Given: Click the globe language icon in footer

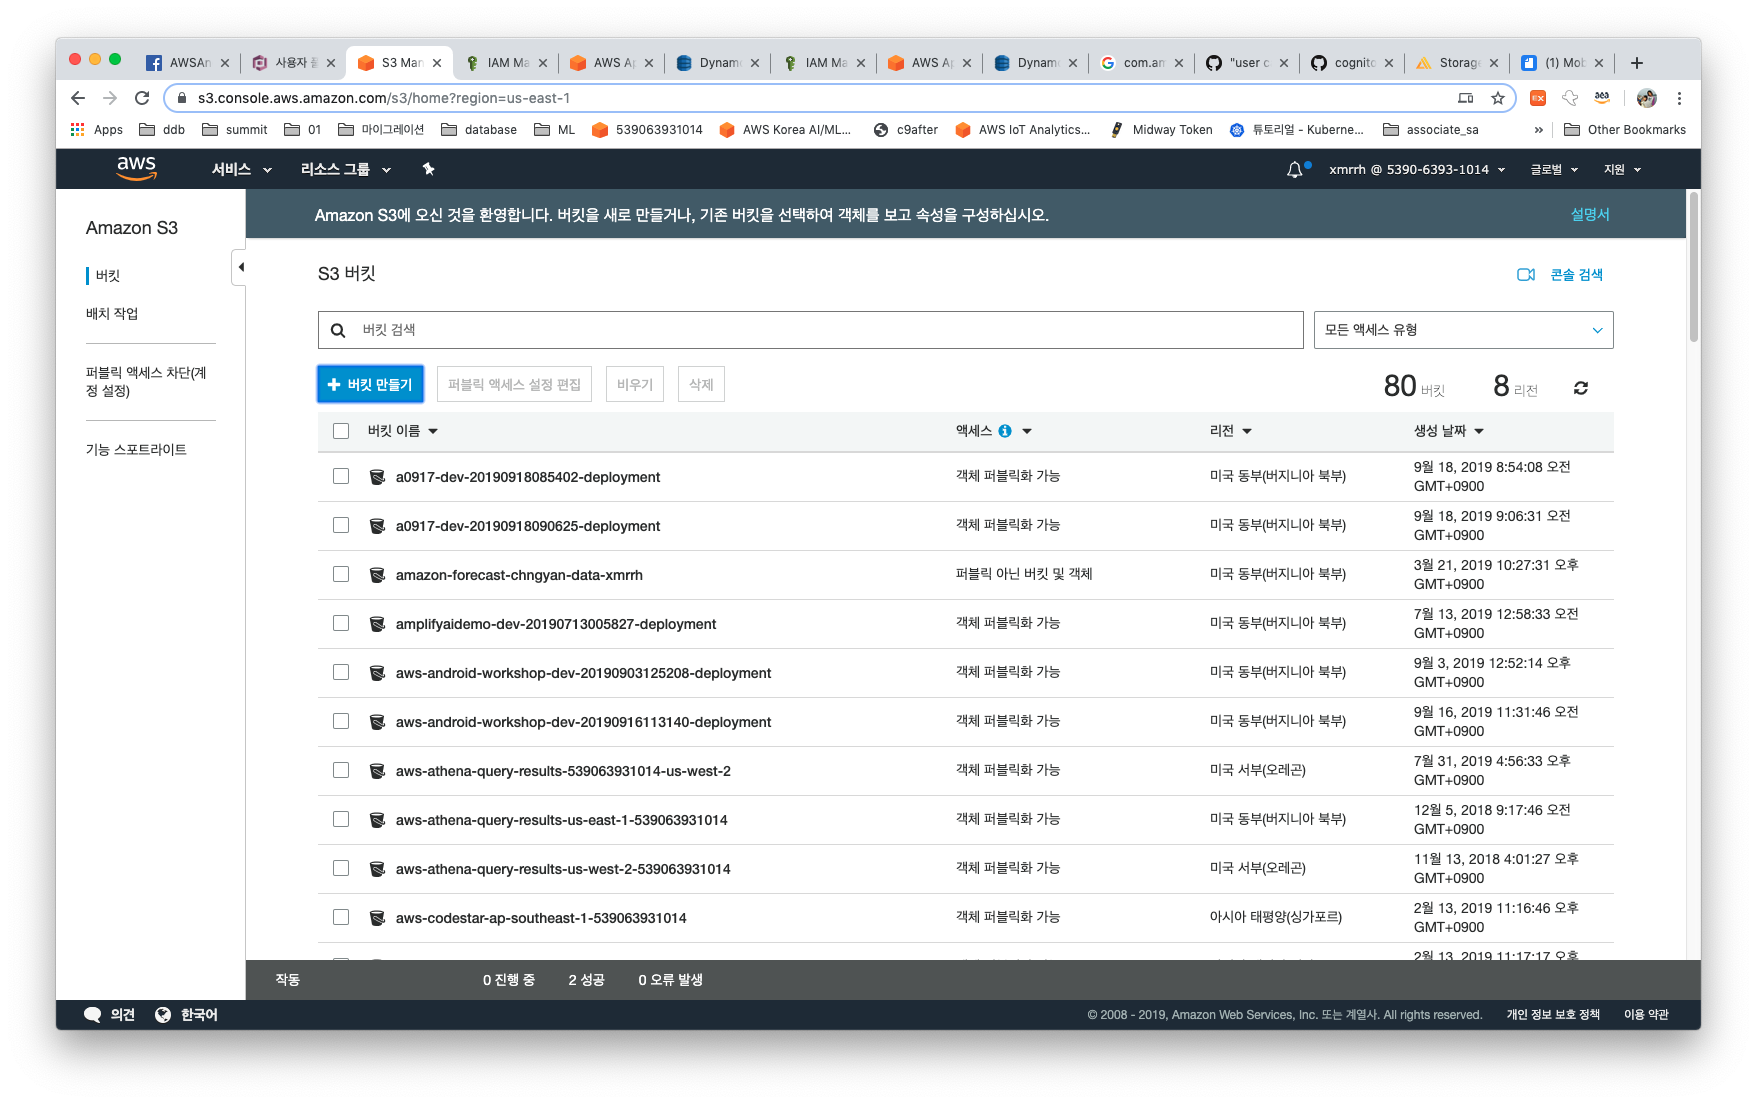Looking at the screenshot, I should pyautogui.click(x=163, y=1015).
